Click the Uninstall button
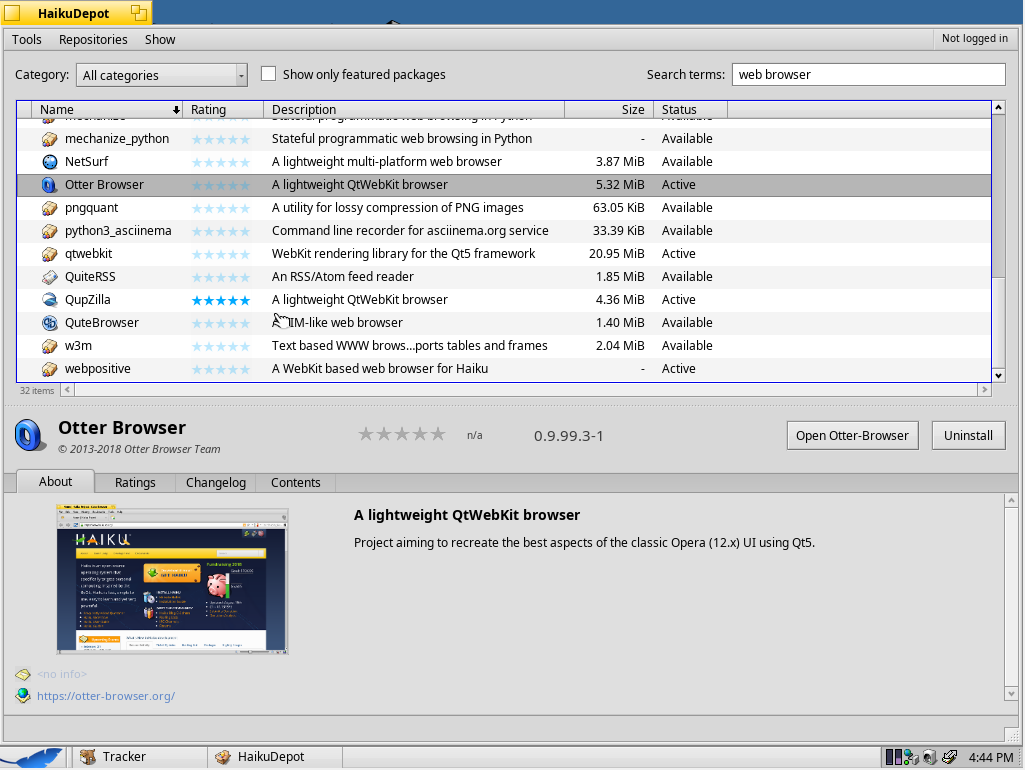 (968, 435)
